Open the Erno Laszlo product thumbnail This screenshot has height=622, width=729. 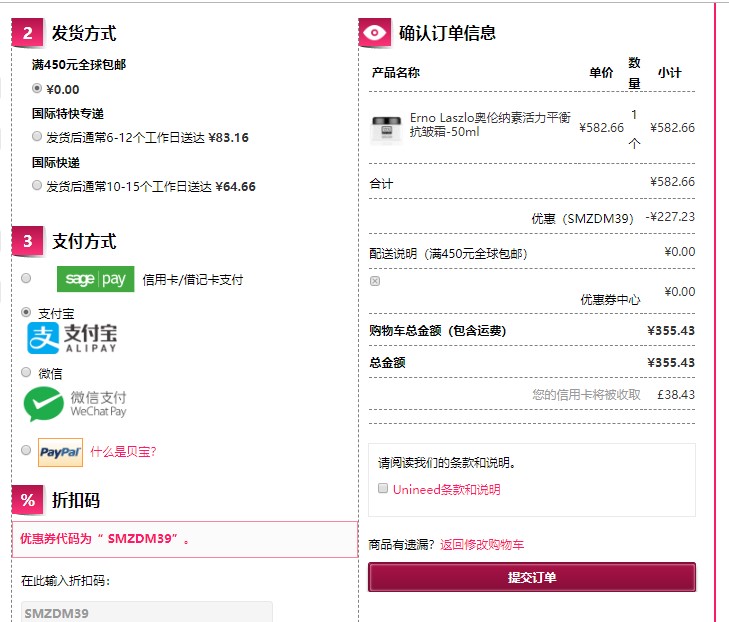[386, 129]
